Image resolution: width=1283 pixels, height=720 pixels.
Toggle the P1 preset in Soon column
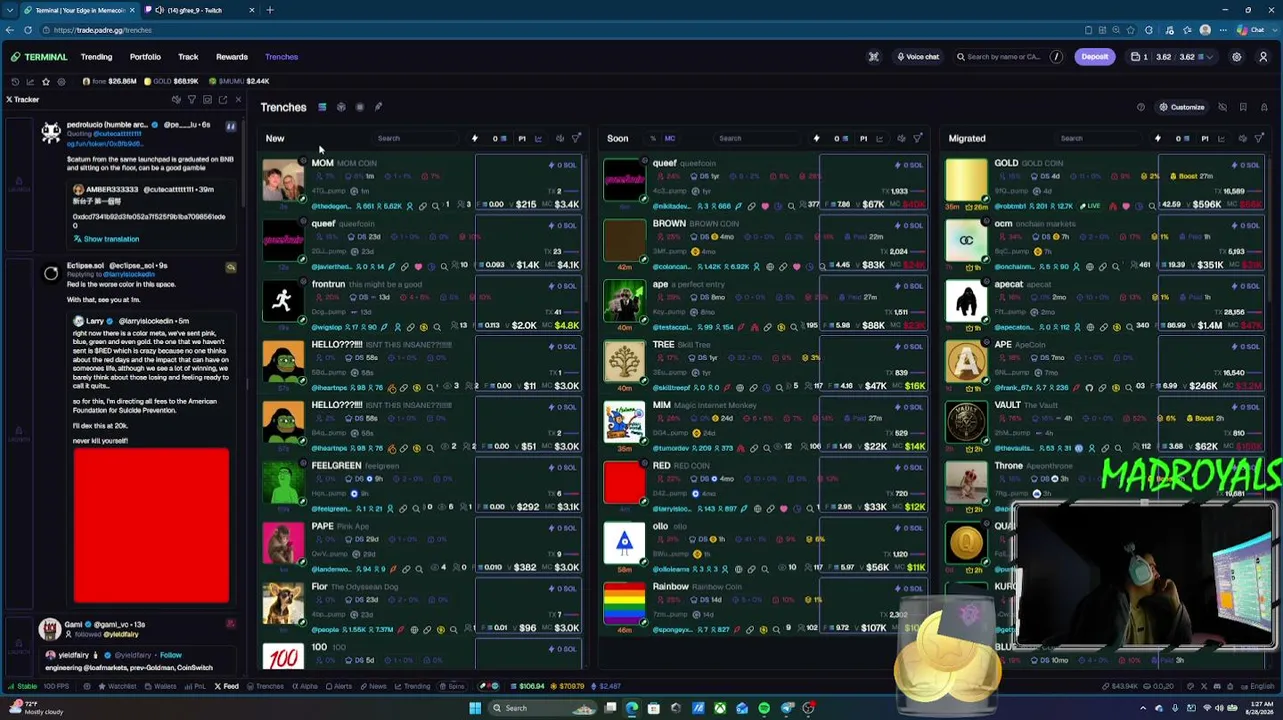point(863,139)
